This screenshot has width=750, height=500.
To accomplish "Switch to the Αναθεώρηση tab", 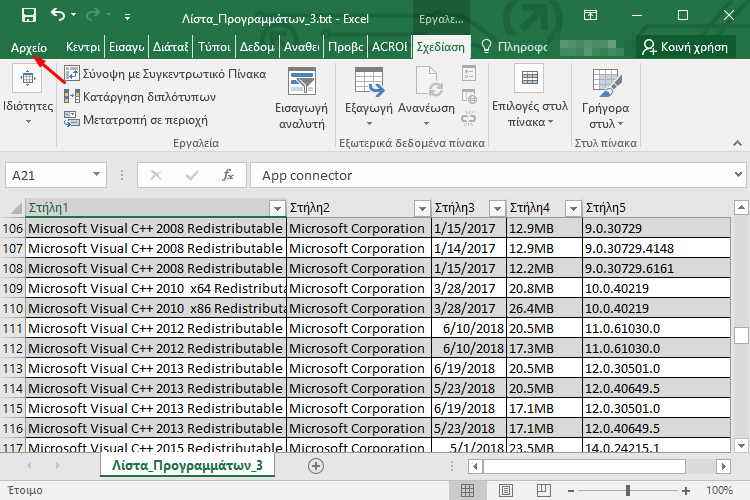I will click(x=301, y=47).
